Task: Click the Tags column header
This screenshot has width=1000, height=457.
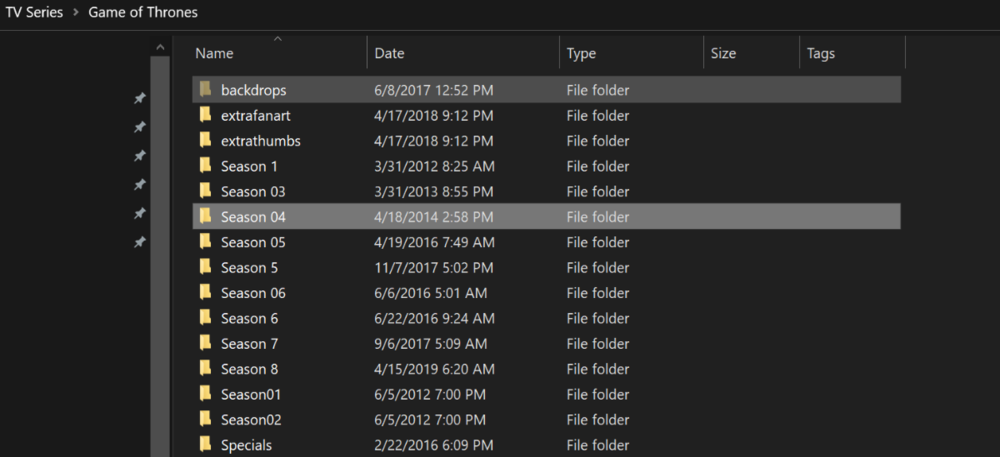Action: [x=820, y=53]
